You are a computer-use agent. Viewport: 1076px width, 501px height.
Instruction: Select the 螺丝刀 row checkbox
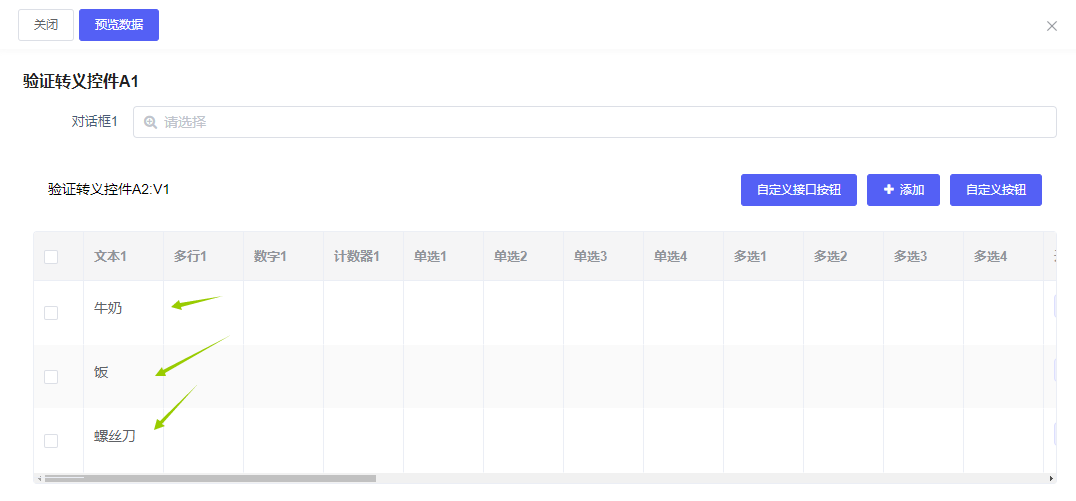click(x=51, y=441)
